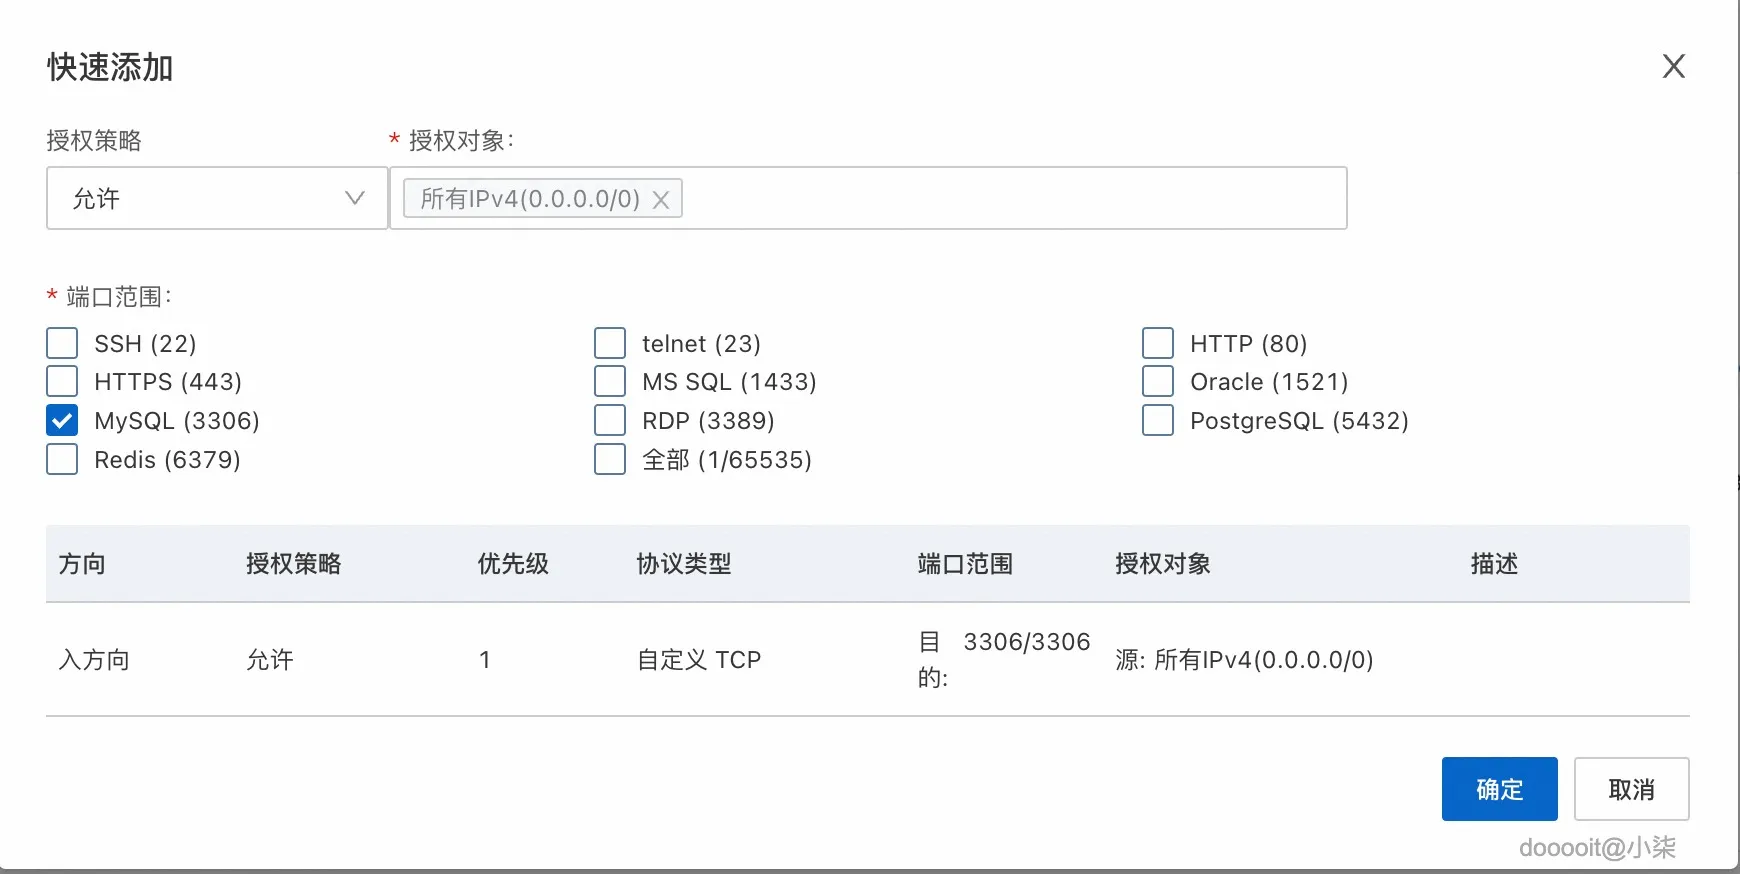Enable the telnet (23) checkbox

coord(609,342)
